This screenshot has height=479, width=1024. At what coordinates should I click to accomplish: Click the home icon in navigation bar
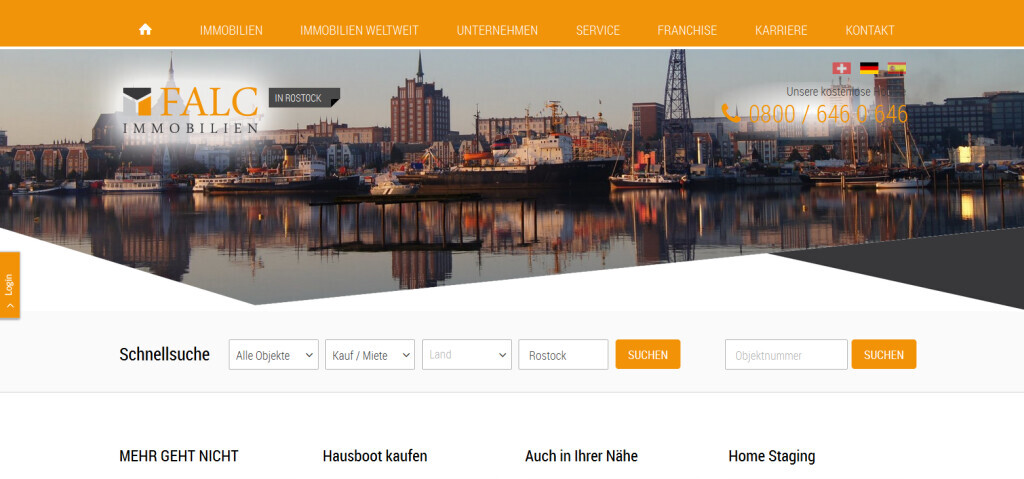(145, 30)
